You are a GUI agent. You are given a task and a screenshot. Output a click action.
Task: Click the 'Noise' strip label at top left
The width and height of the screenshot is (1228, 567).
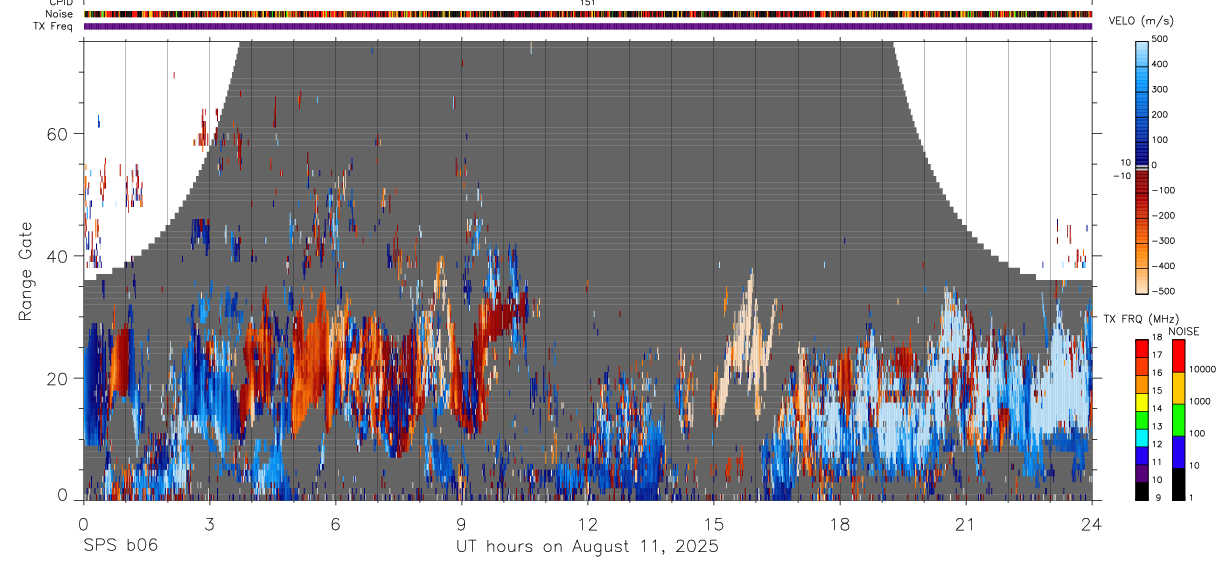pos(59,14)
